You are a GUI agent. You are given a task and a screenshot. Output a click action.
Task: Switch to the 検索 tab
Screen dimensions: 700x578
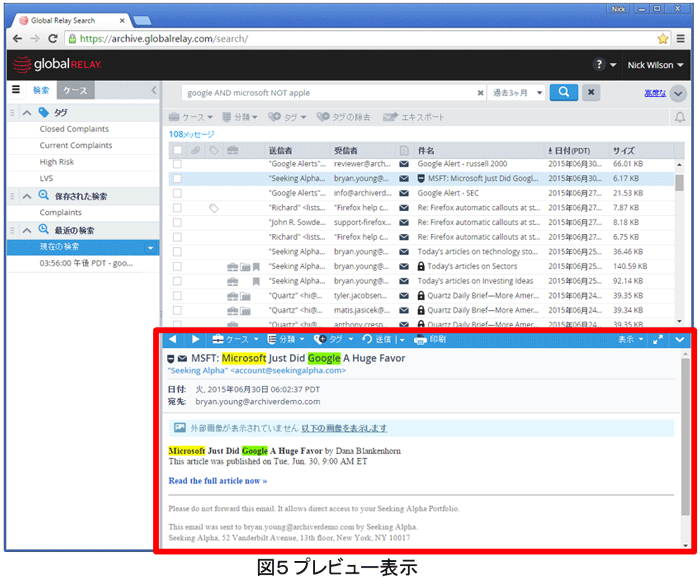[x=41, y=90]
